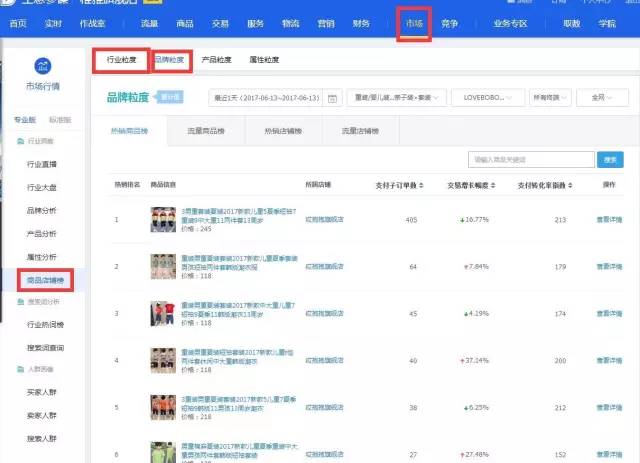Open 产品分析 in sidebar

point(42,234)
